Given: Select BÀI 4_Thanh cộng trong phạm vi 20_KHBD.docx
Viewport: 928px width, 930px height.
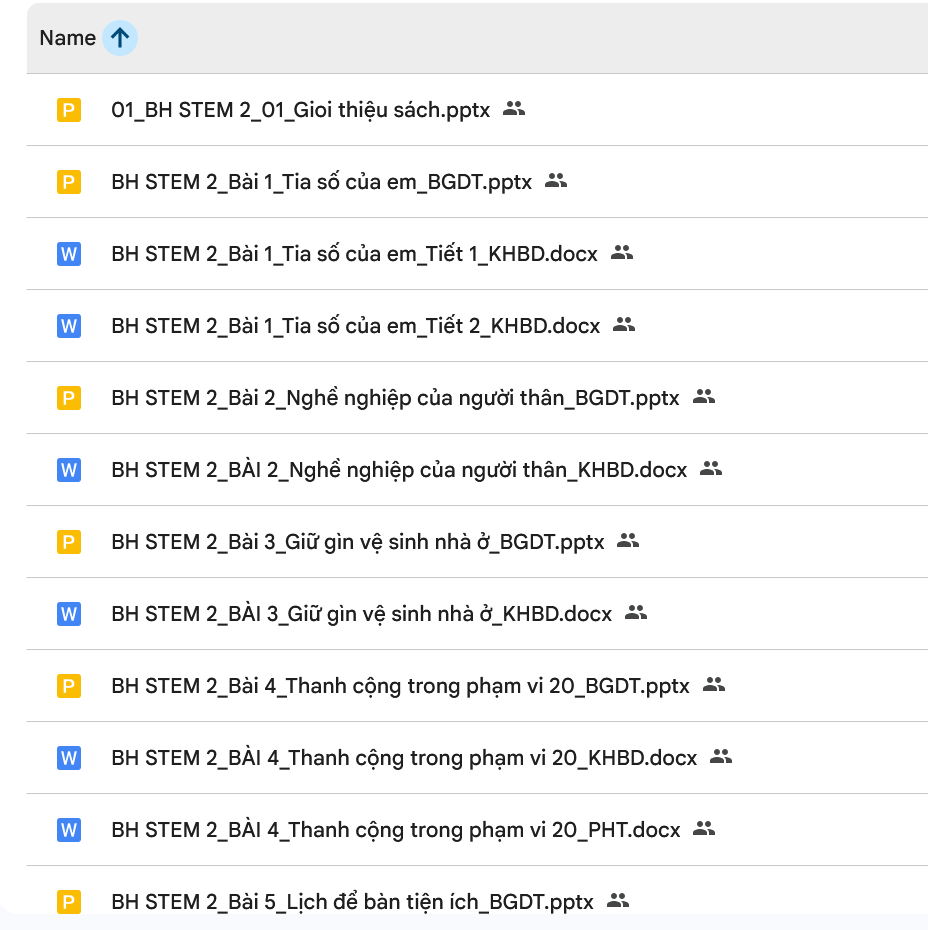Looking at the screenshot, I should pyautogui.click(x=404, y=758).
